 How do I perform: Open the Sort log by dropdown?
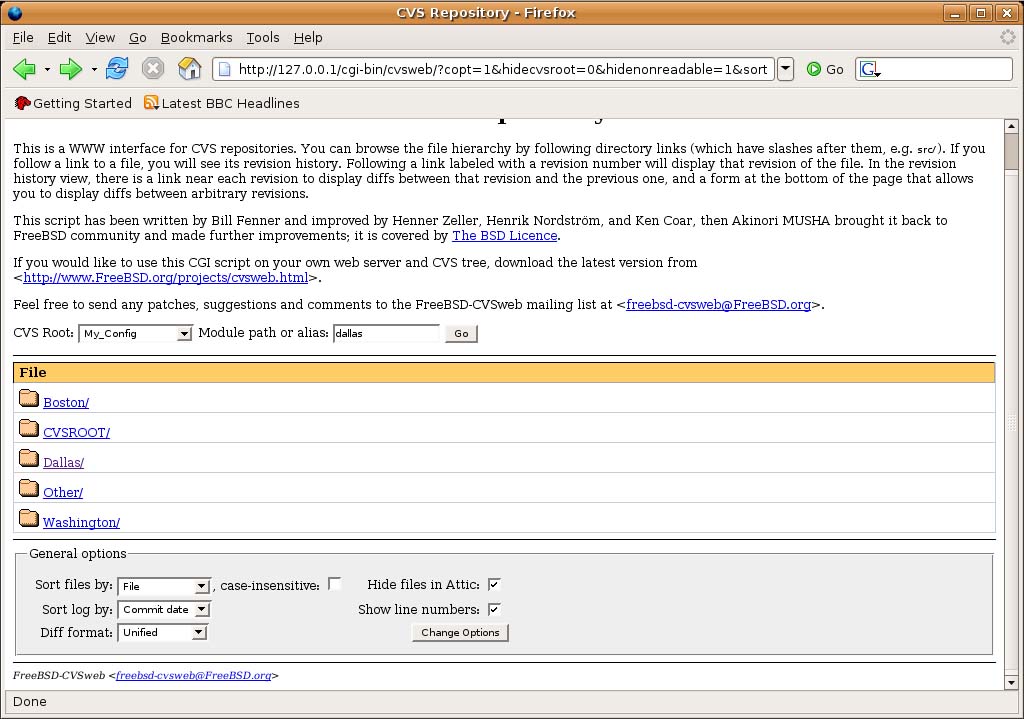(164, 609)
